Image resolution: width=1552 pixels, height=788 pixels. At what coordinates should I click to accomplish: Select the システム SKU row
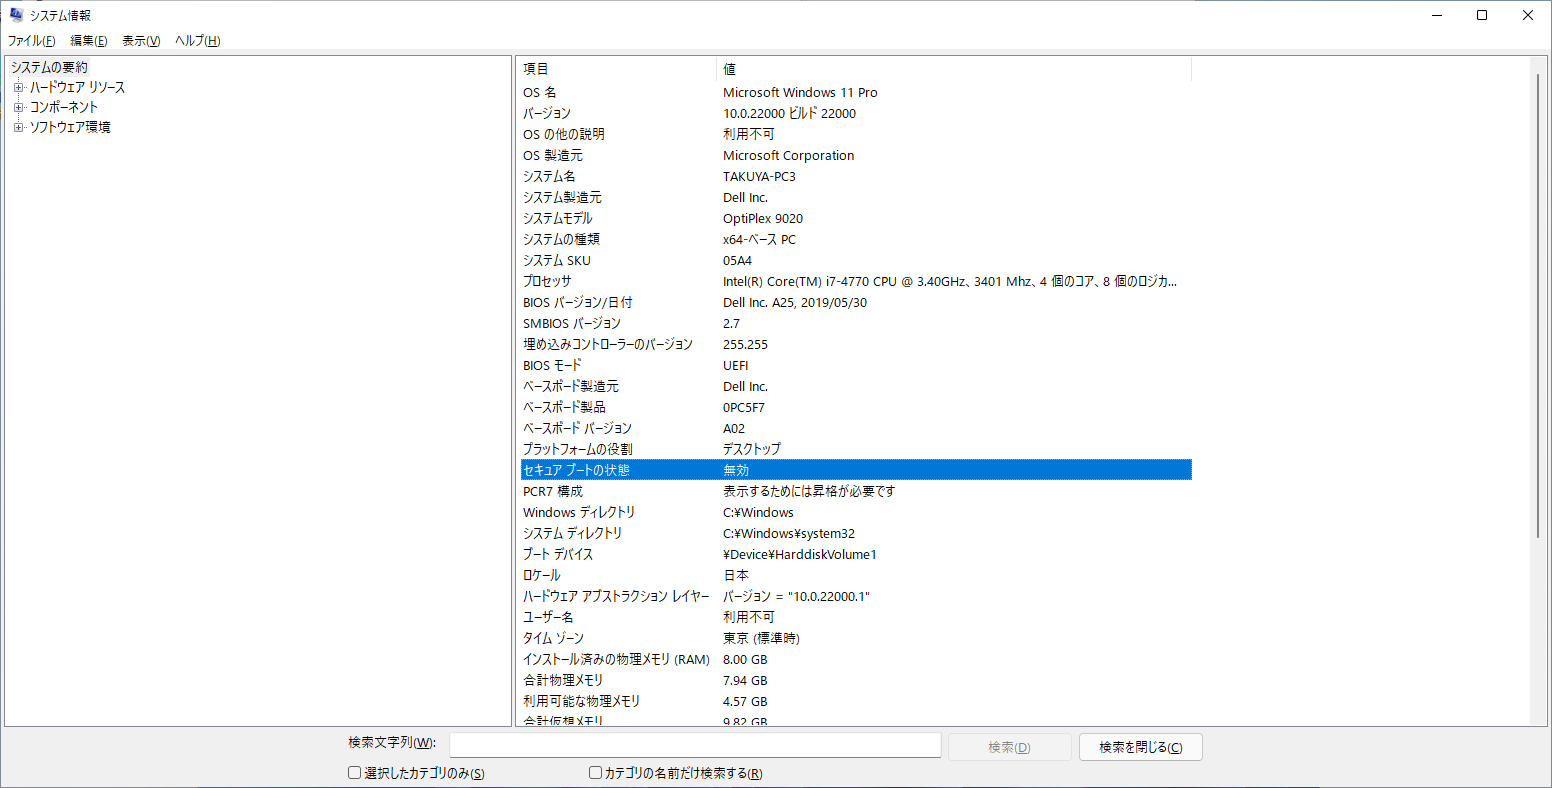click(855, 260)
